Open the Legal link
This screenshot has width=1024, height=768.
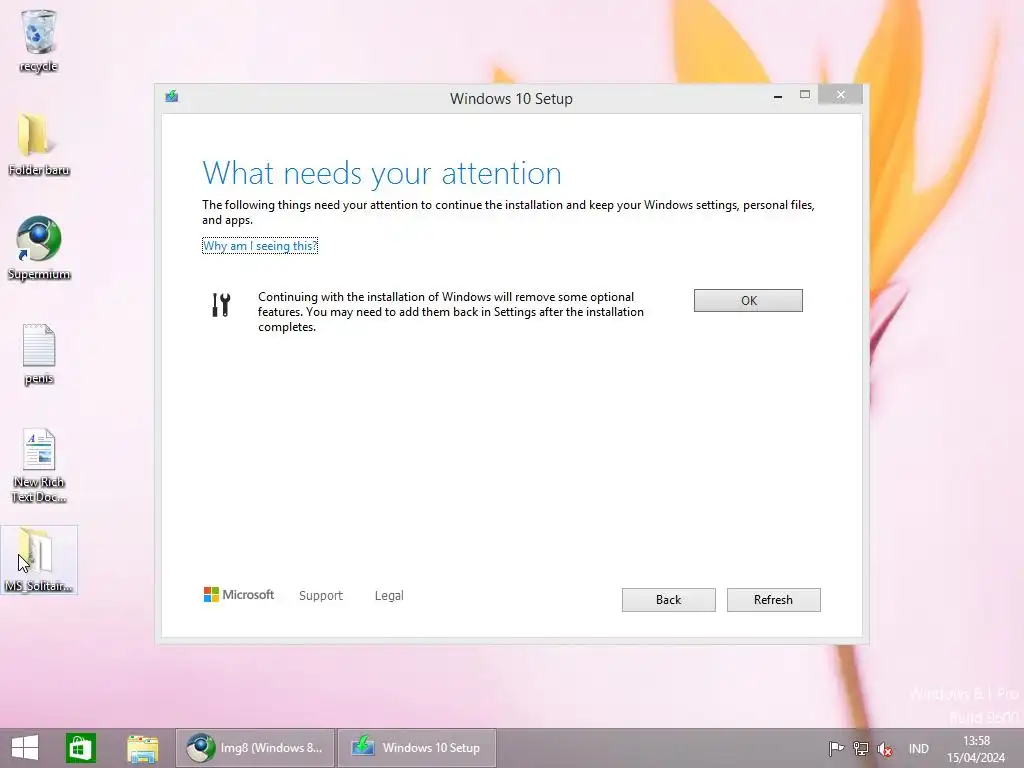point(389,596)
